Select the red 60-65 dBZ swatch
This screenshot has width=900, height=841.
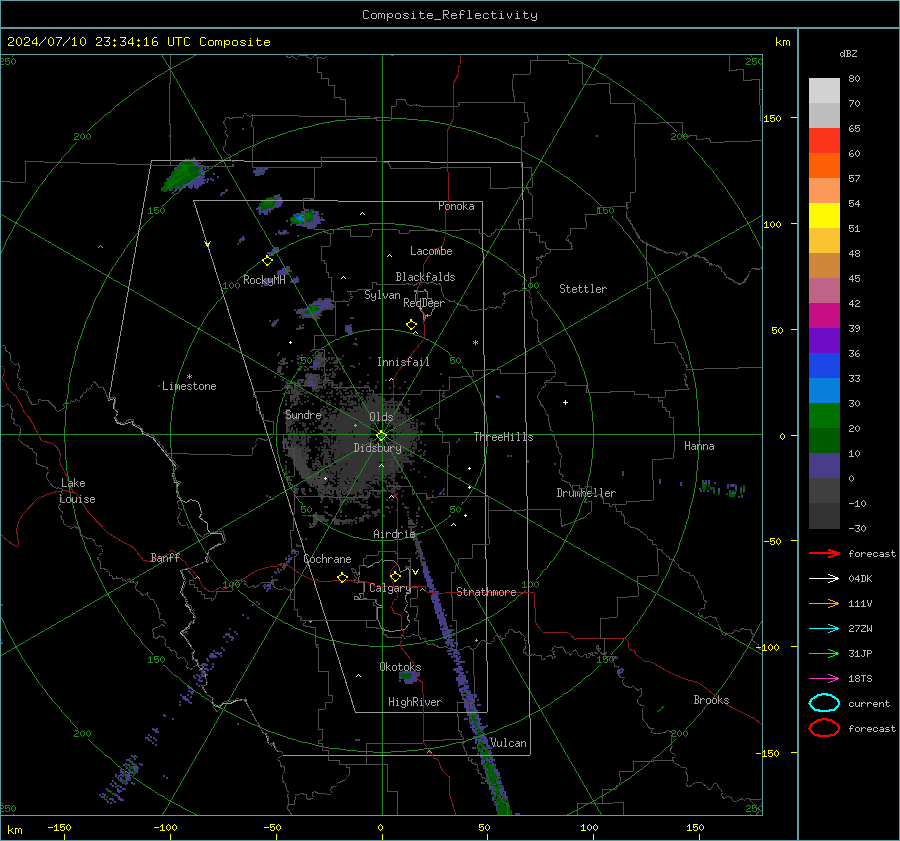(x=824, y=141)
